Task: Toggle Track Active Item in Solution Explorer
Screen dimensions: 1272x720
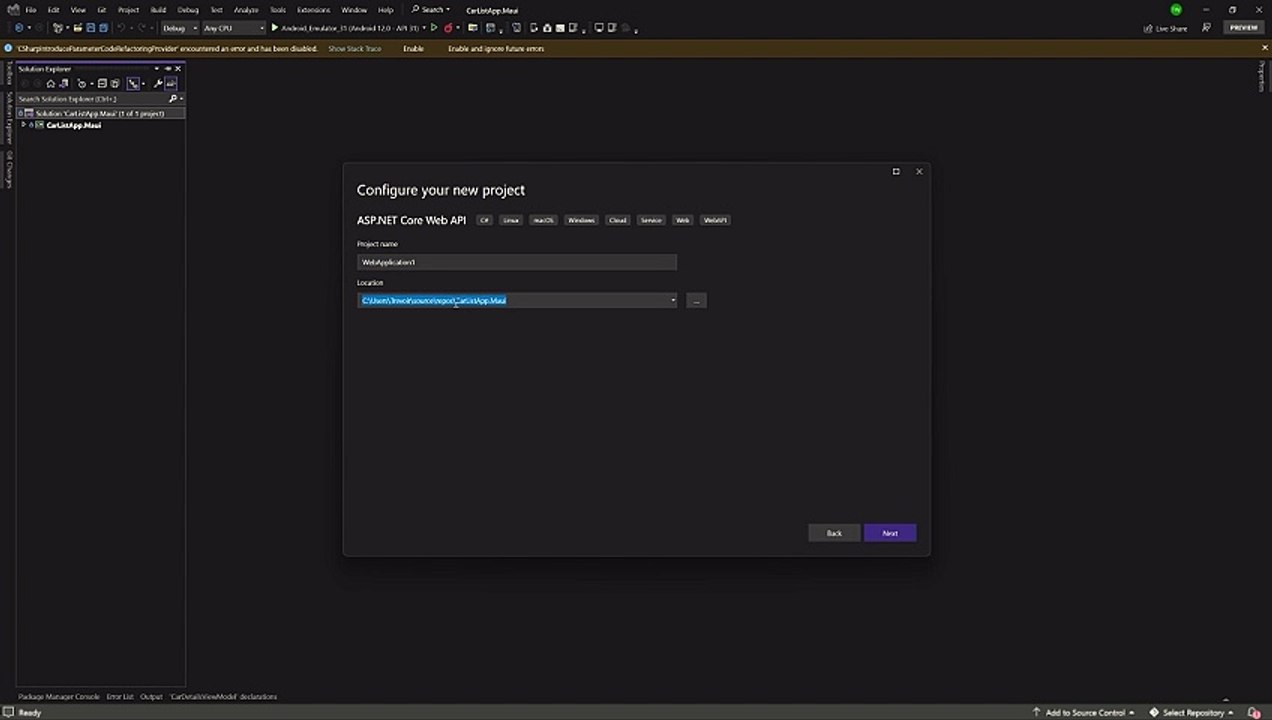Action: [x=133, y=84]
